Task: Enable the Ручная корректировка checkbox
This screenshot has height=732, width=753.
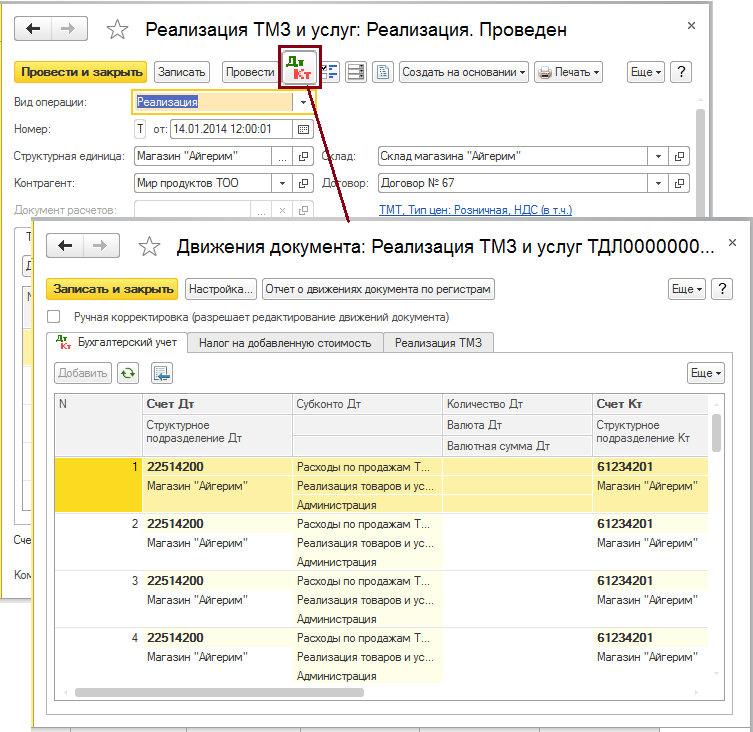Action: [54, 316]
